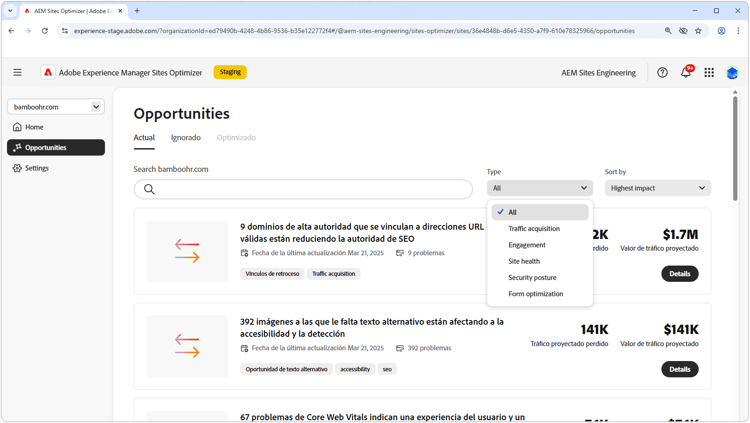Open the Sort by Highest impact dropdown
This screenshot has width=750, height=423.
(658, 188)
